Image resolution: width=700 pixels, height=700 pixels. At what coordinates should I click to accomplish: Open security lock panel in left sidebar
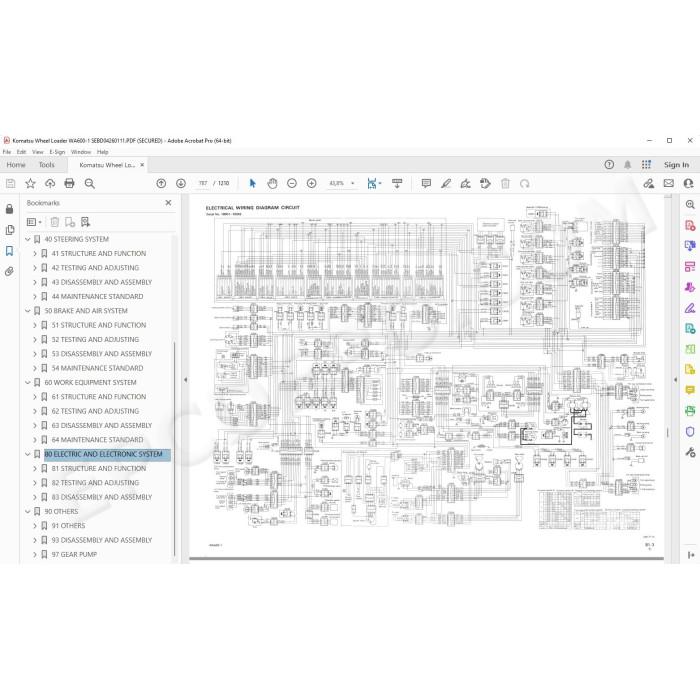[9, 209]
